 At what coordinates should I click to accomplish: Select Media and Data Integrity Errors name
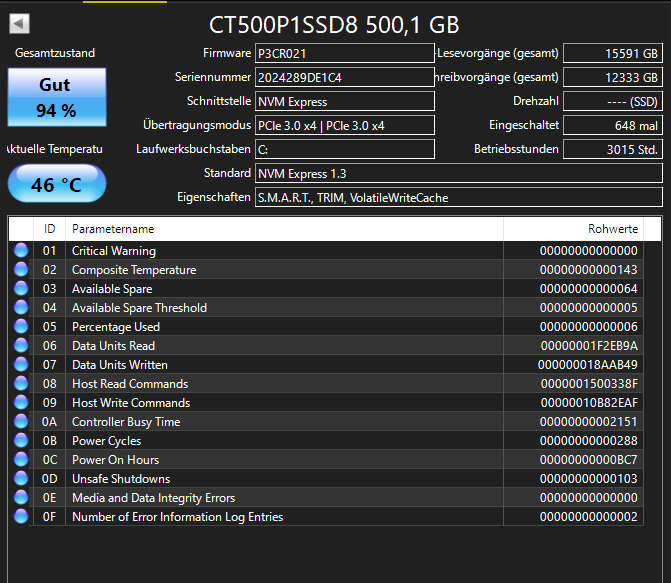[154, 498]
